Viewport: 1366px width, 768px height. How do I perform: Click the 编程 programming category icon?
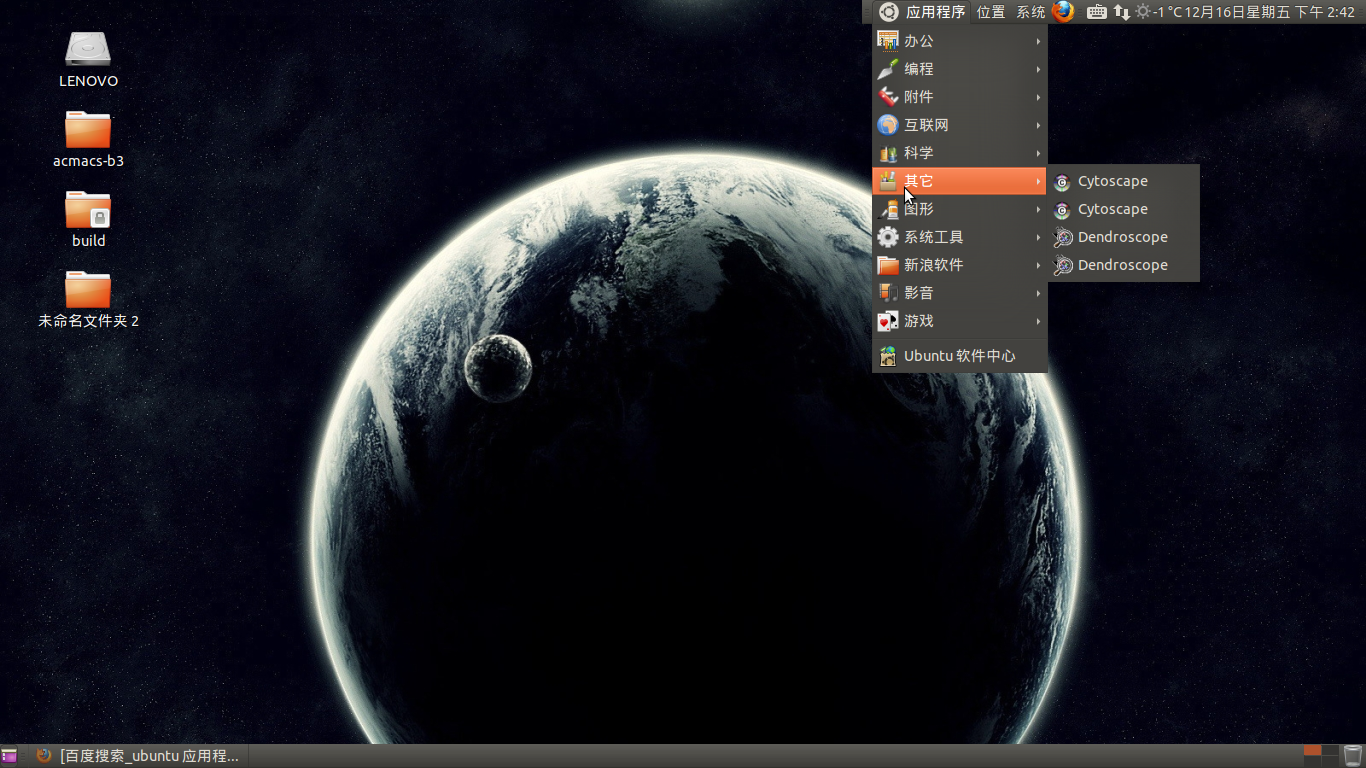tap(888, 69)
